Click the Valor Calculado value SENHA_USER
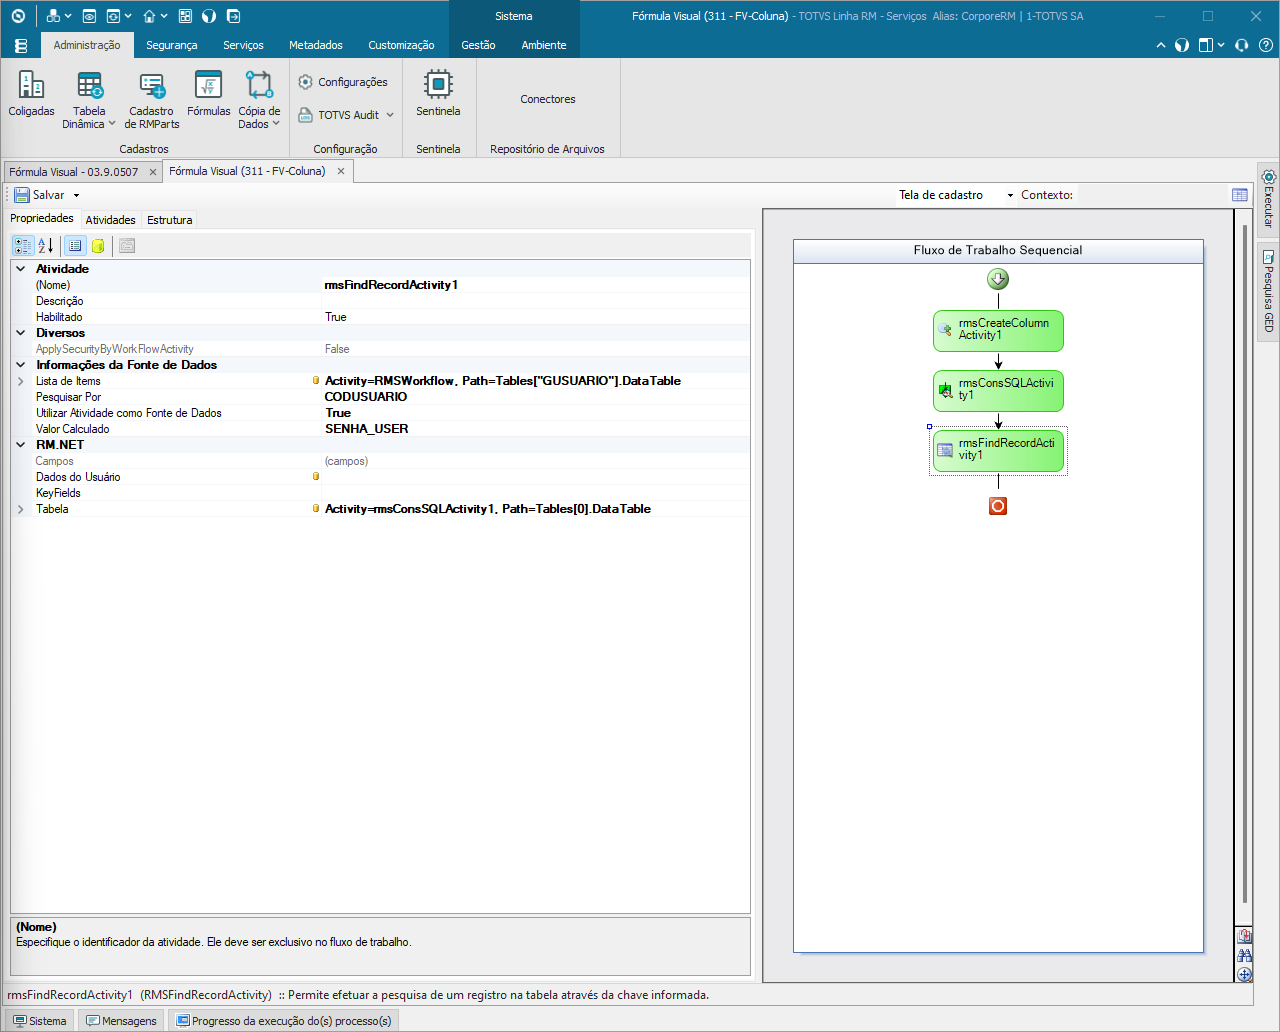 [536, 429]
